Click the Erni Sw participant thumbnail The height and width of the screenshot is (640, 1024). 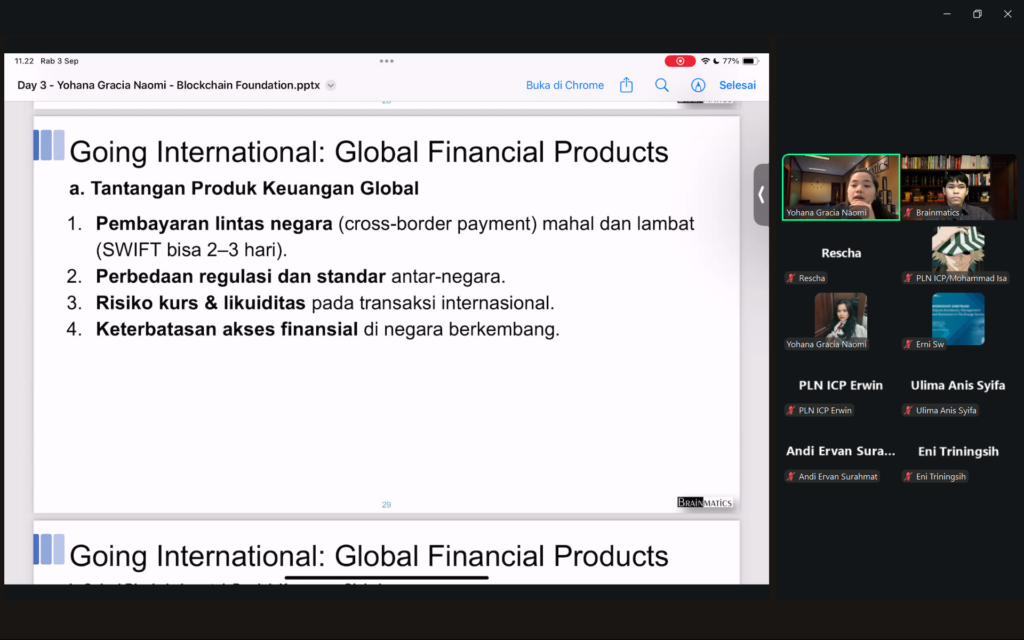click(958, 318)
